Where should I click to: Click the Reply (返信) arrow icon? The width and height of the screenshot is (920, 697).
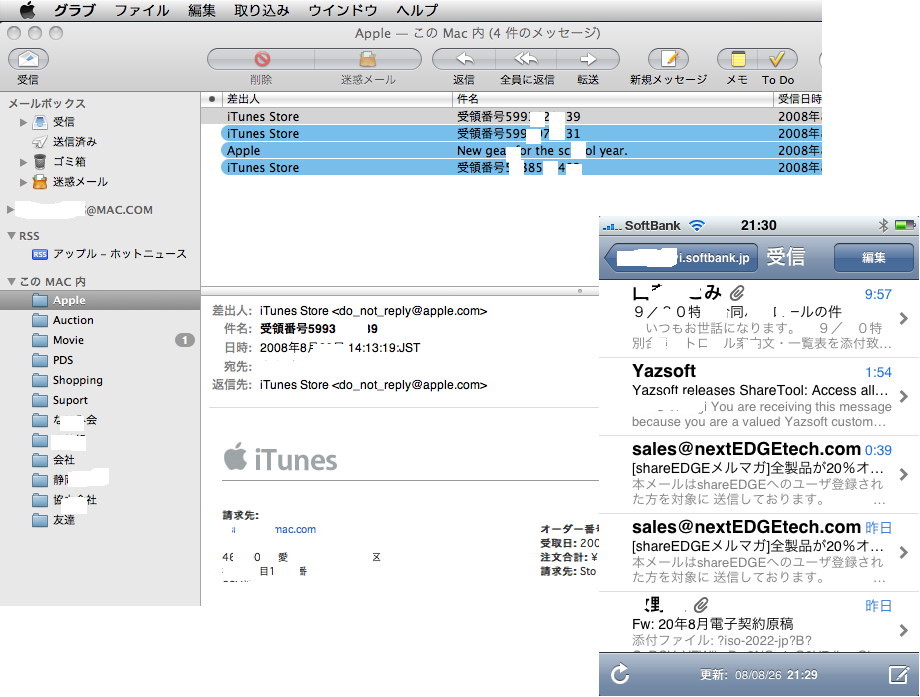coord(465,59)
